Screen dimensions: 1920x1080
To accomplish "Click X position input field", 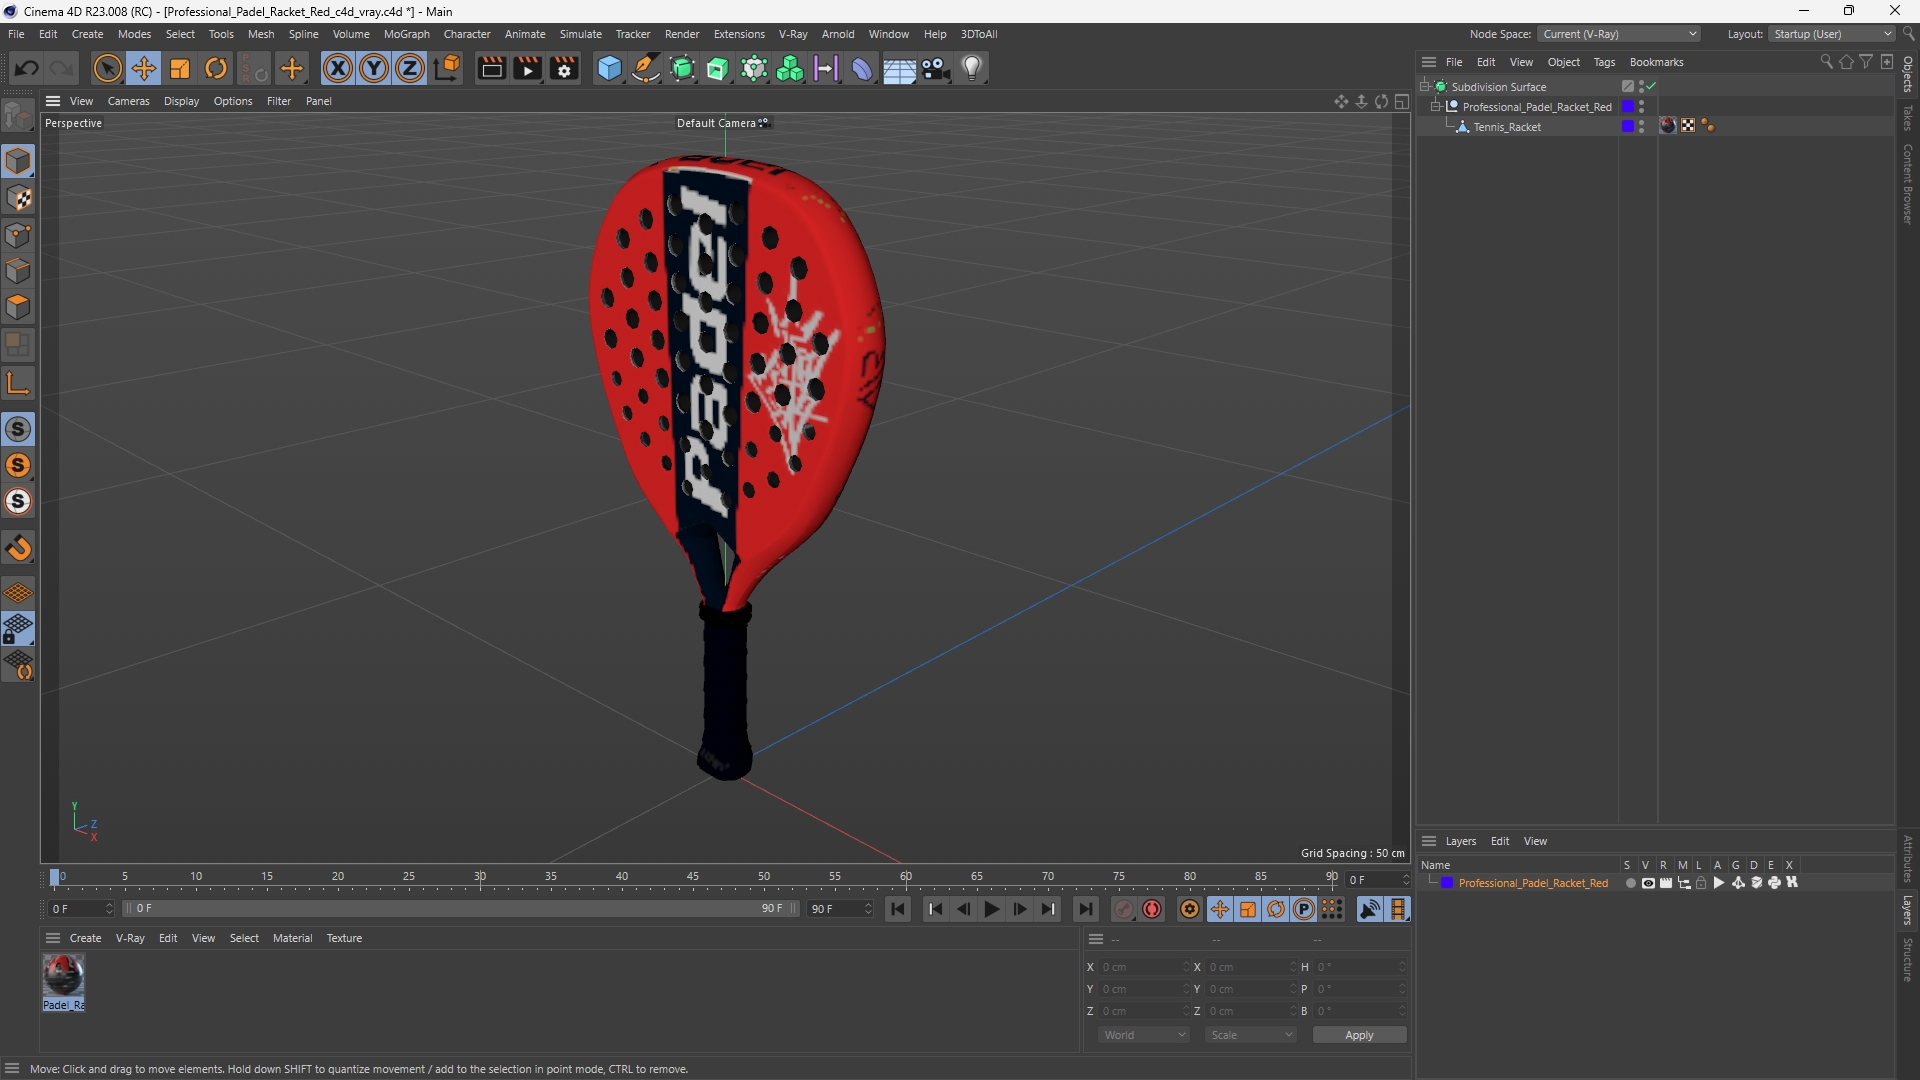I will (1143, 967).
